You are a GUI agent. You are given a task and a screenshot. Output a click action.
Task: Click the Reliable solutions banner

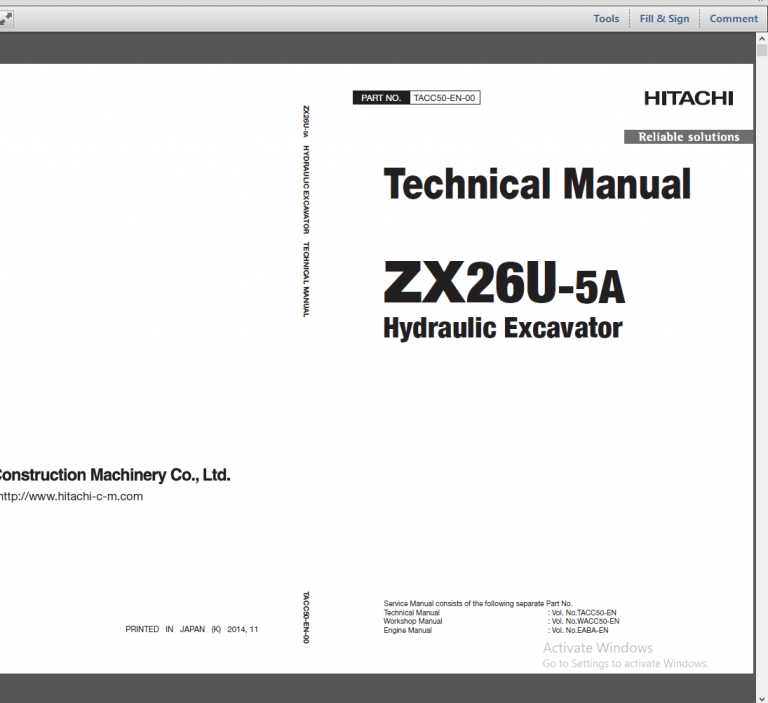688,137
